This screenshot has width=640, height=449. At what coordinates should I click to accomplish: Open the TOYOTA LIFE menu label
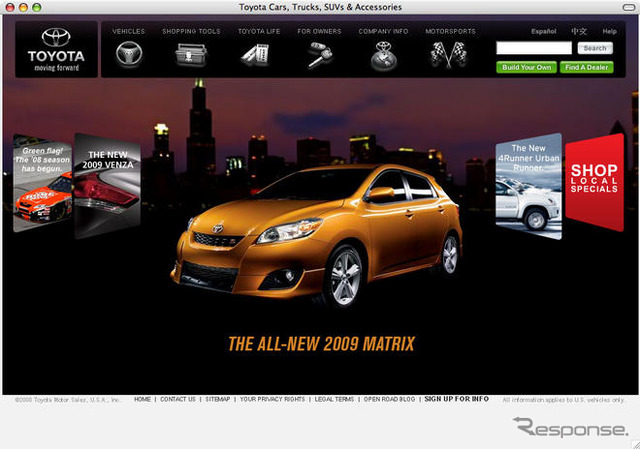click(x=259, y=31)
